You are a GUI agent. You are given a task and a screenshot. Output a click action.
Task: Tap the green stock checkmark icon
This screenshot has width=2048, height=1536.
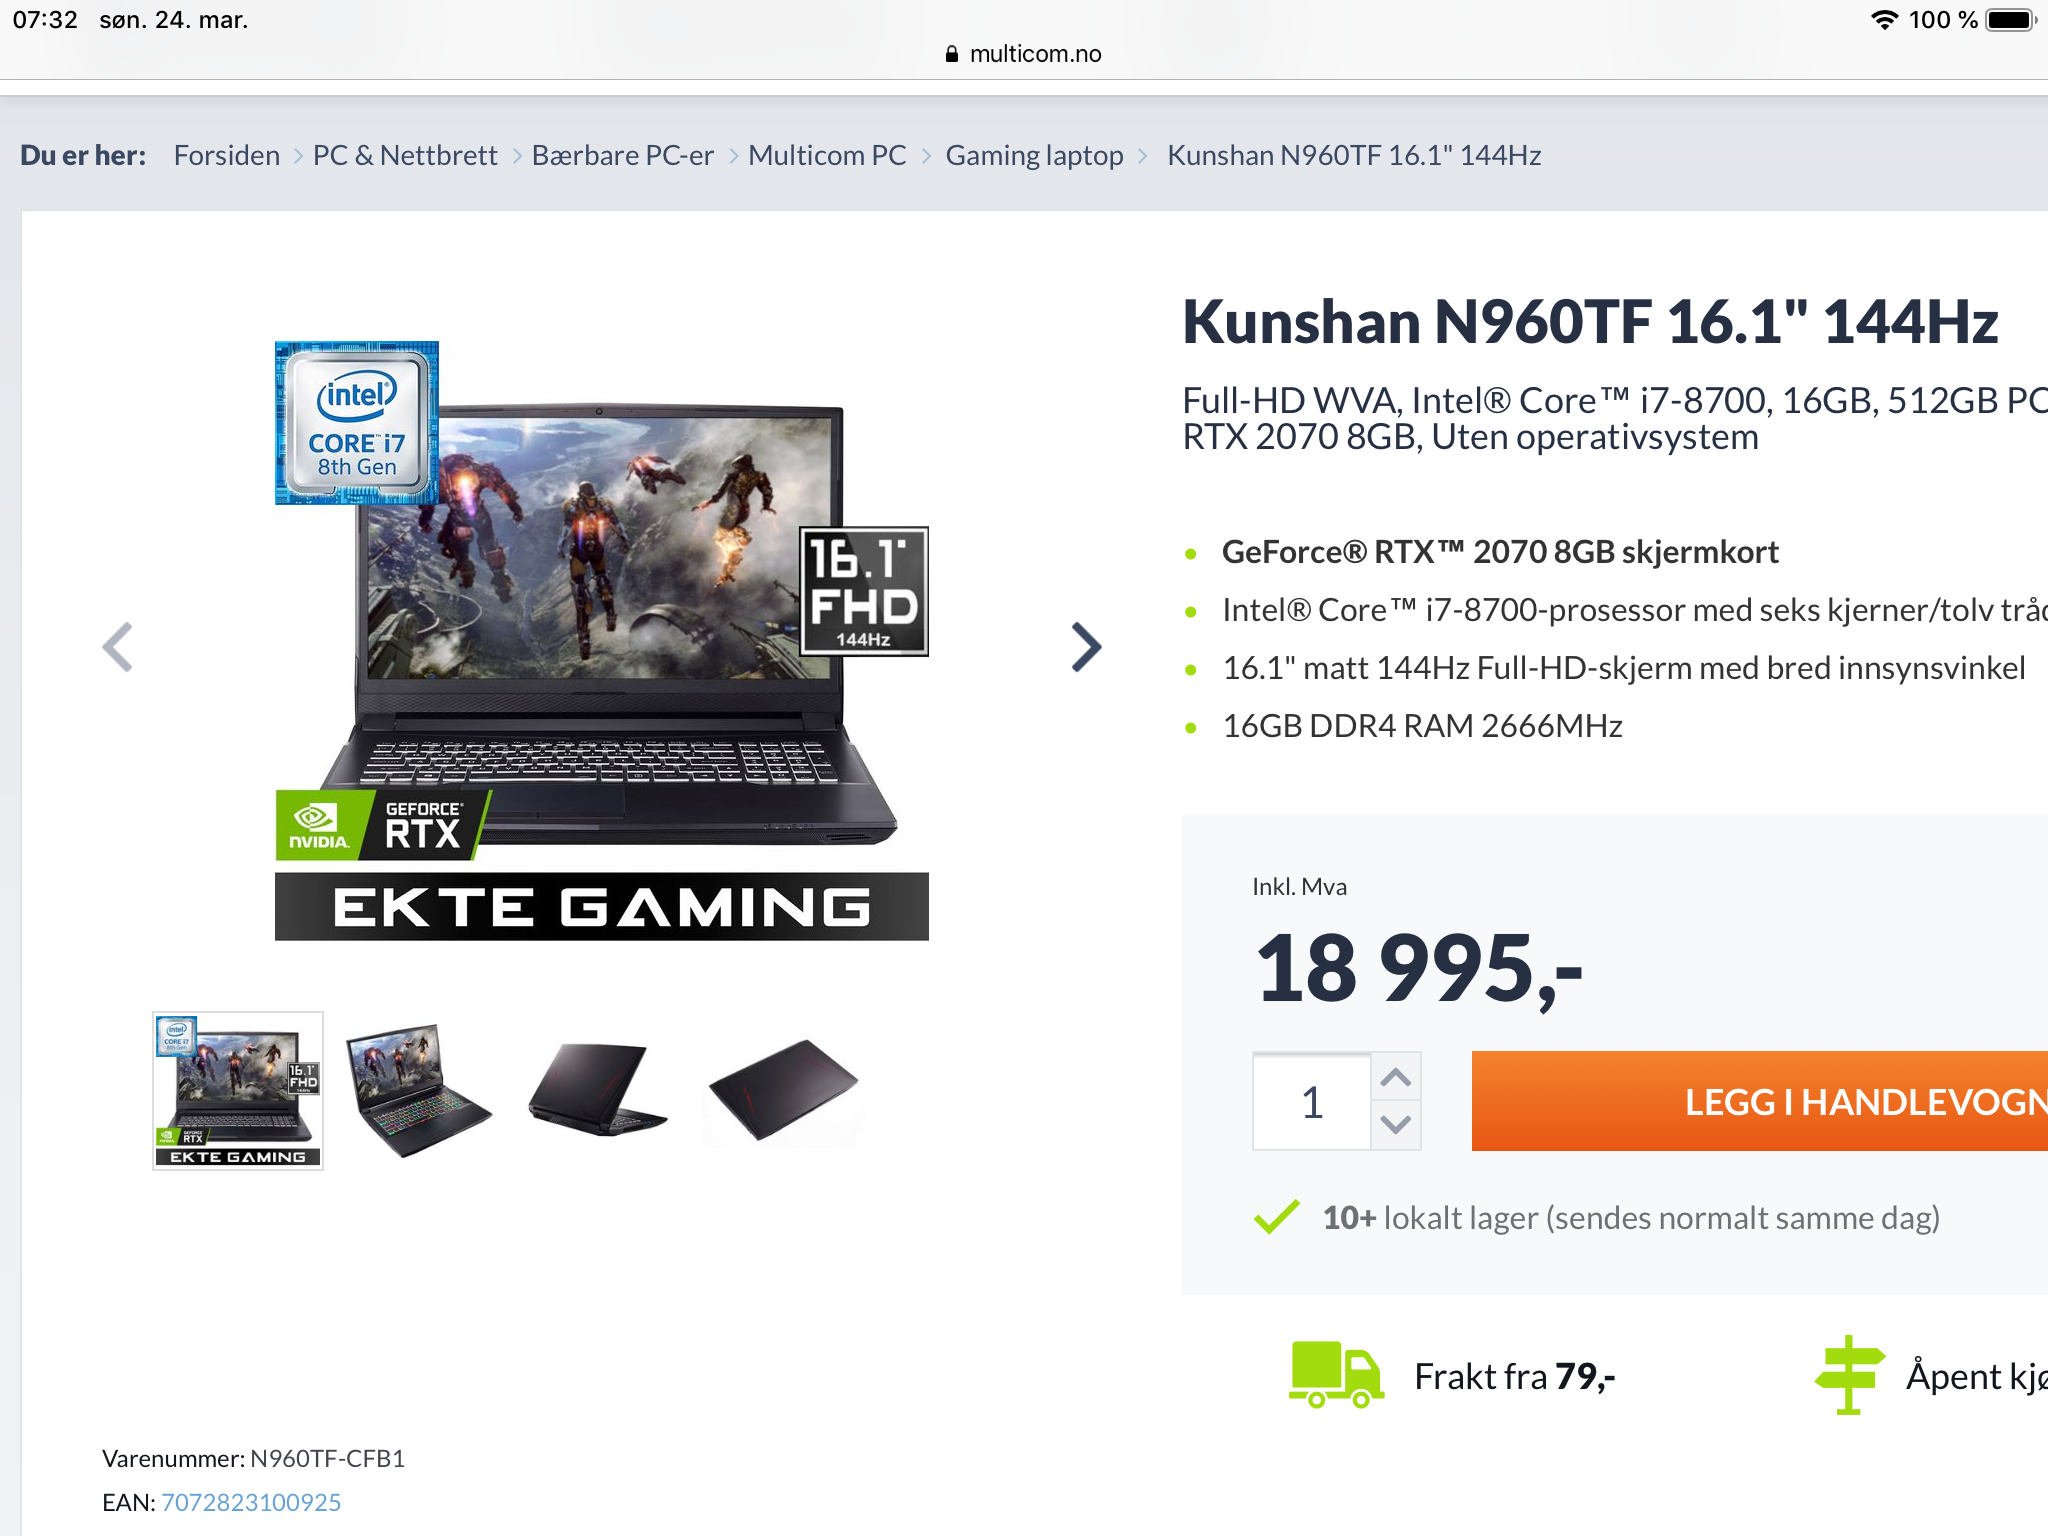[x=1277, y=1217]
